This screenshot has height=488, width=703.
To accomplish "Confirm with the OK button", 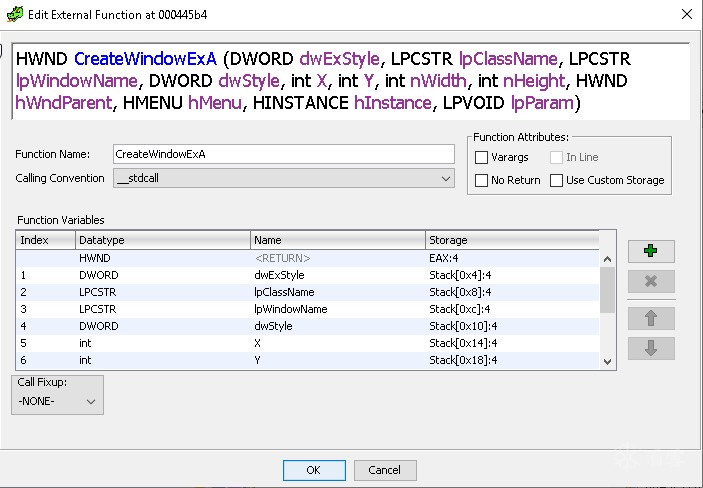I will pyautogui.click(x=314, y=470).
